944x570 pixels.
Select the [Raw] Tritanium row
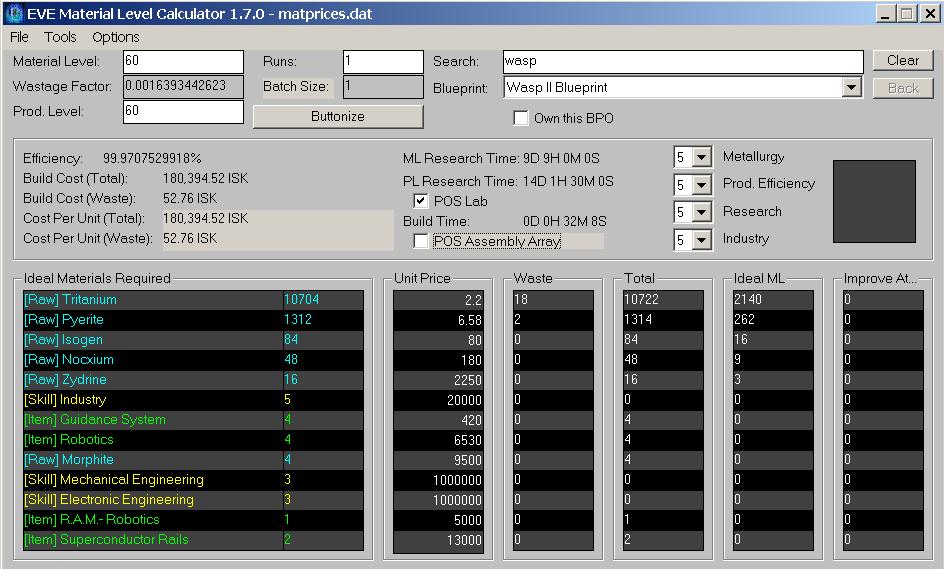tap(193, 300)
